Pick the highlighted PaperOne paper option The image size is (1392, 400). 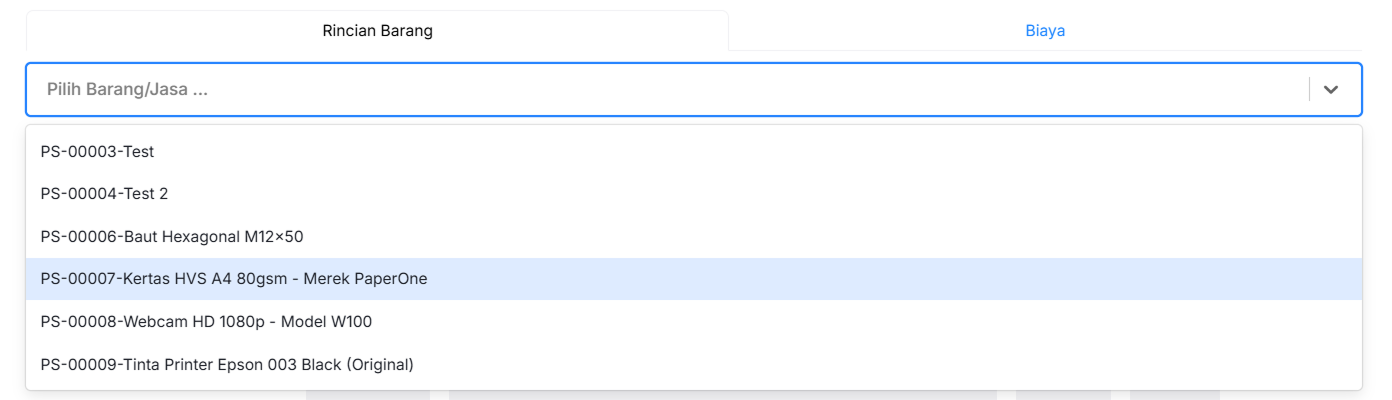click(234, 279)
